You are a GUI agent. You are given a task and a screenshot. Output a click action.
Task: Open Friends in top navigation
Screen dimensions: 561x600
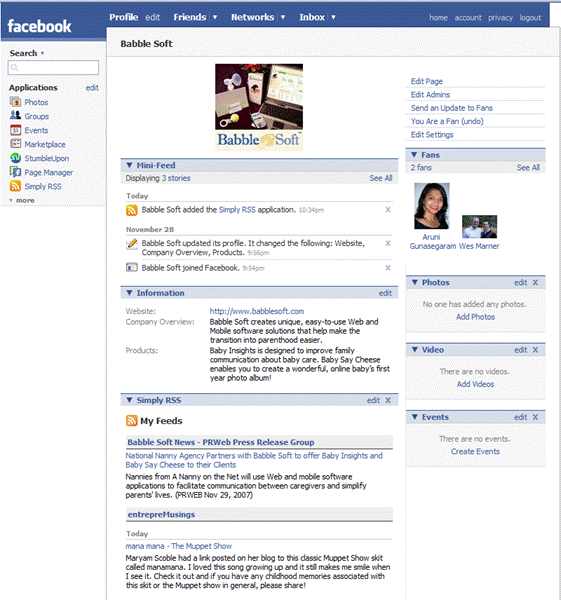coord(190,17)
